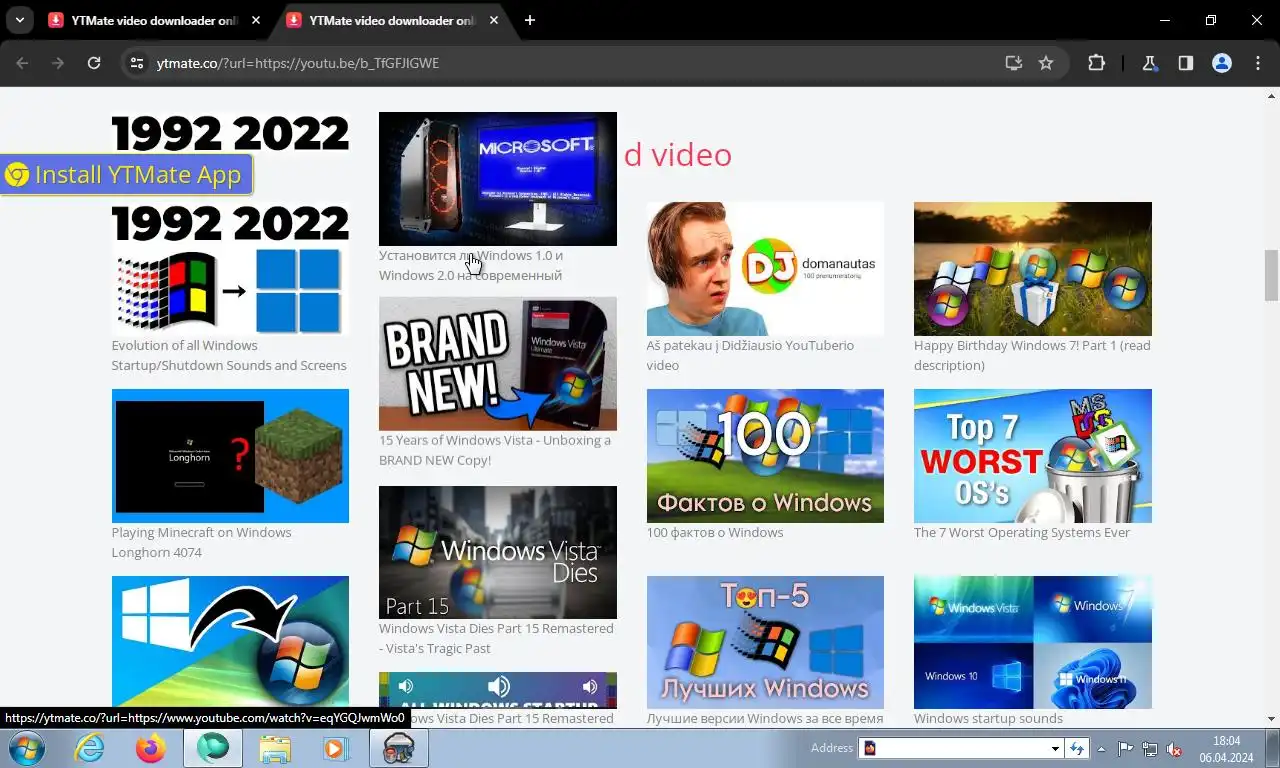Open Windows Explorer folder from taskbar
The width and height of the screenshot is (1280, 768).
(x=275, y=748)
